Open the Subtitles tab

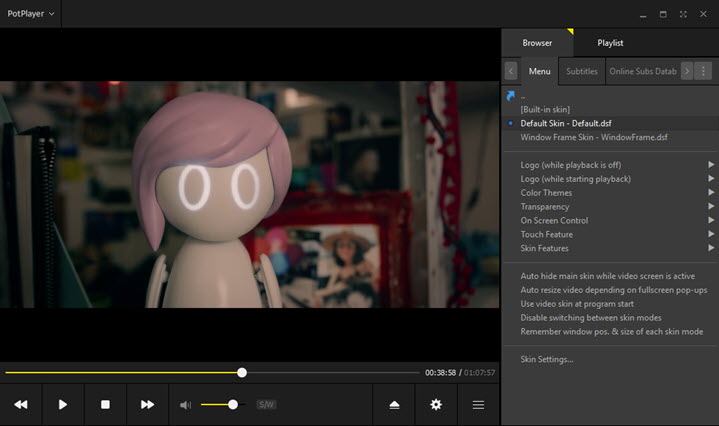click(582, 71)
